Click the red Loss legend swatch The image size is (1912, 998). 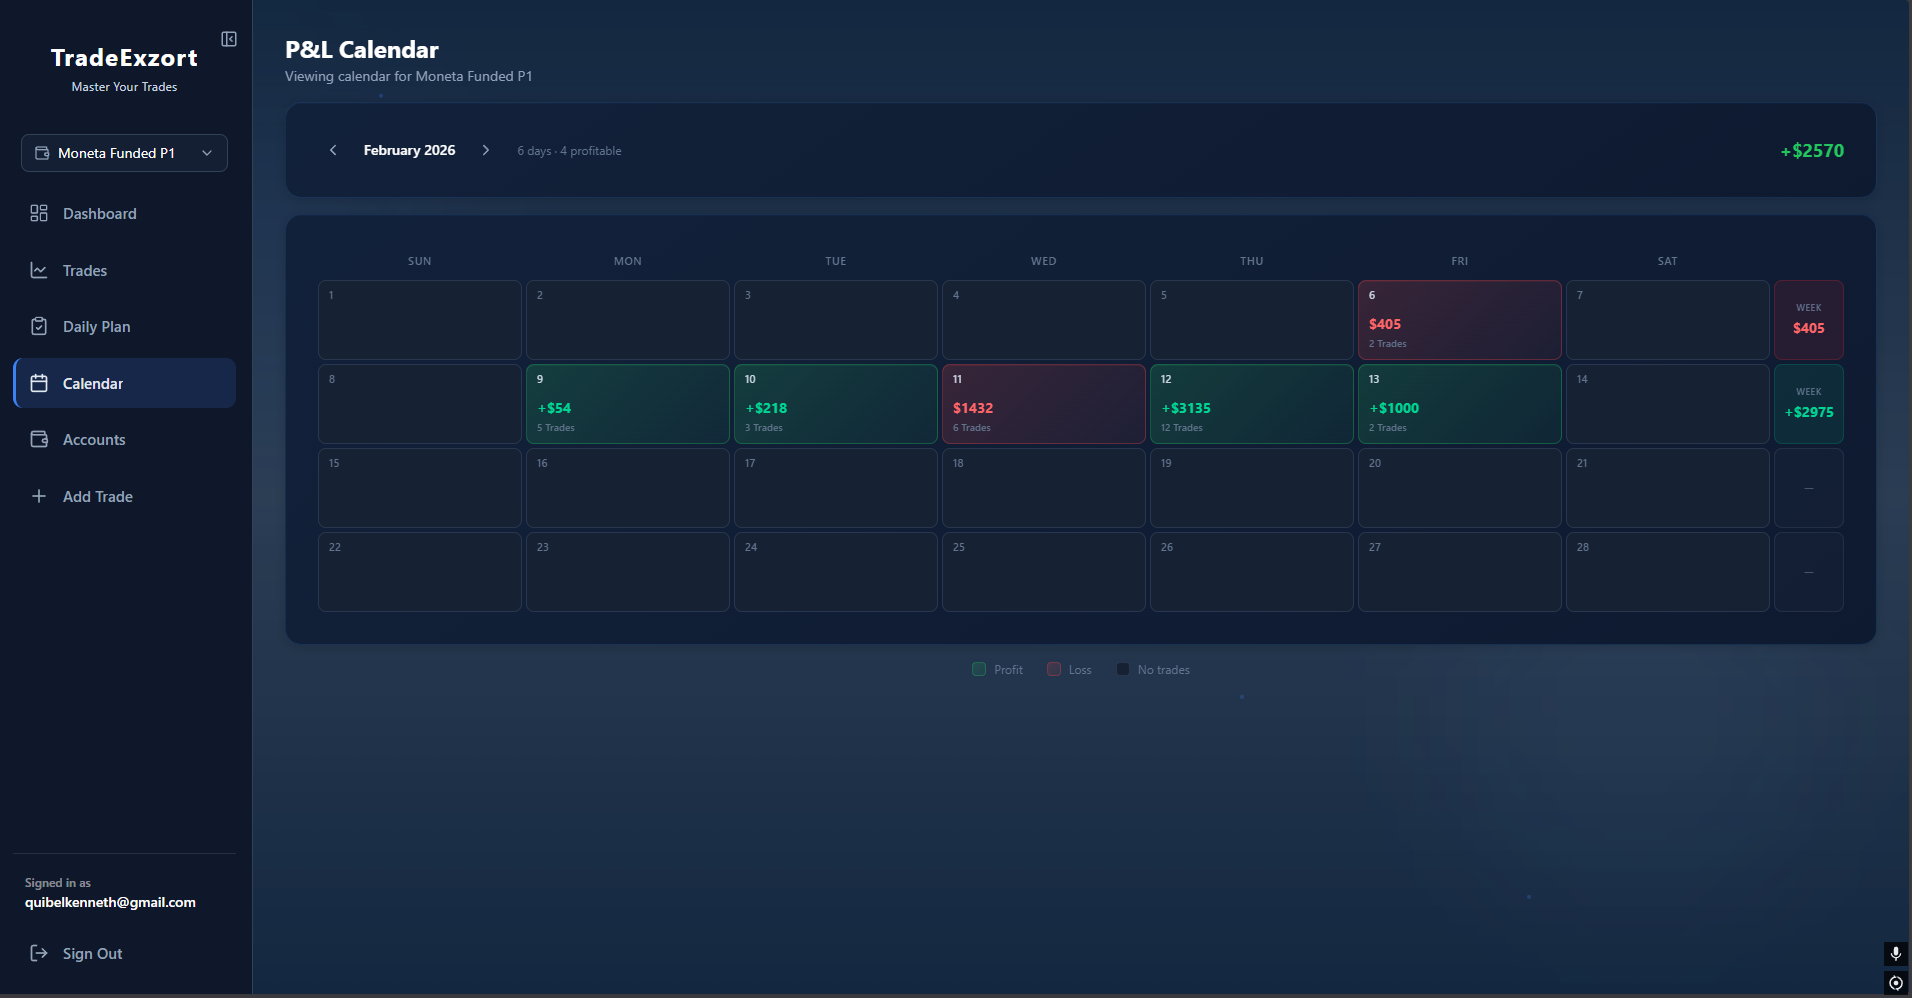(1054, 669)
